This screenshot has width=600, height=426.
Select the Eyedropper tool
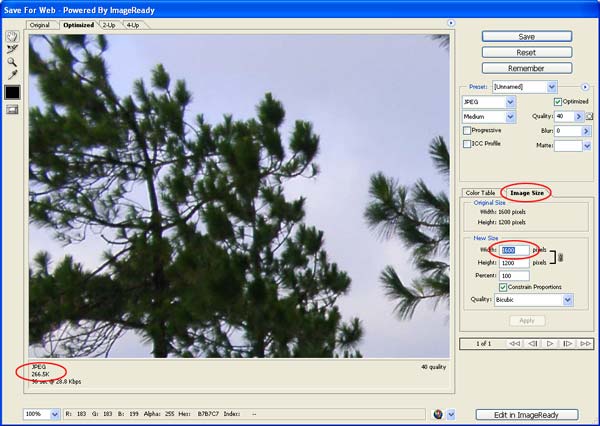pos(12,74)
